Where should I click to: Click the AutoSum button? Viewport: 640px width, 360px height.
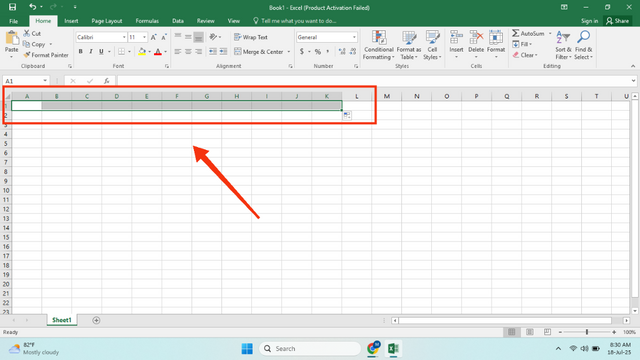point(528,33)
